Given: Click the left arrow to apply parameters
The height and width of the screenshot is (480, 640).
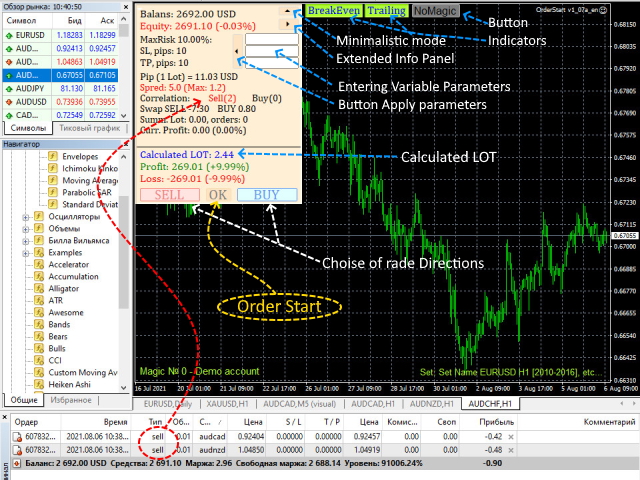Looking at the screenshot, I should (x=237, y=51).
